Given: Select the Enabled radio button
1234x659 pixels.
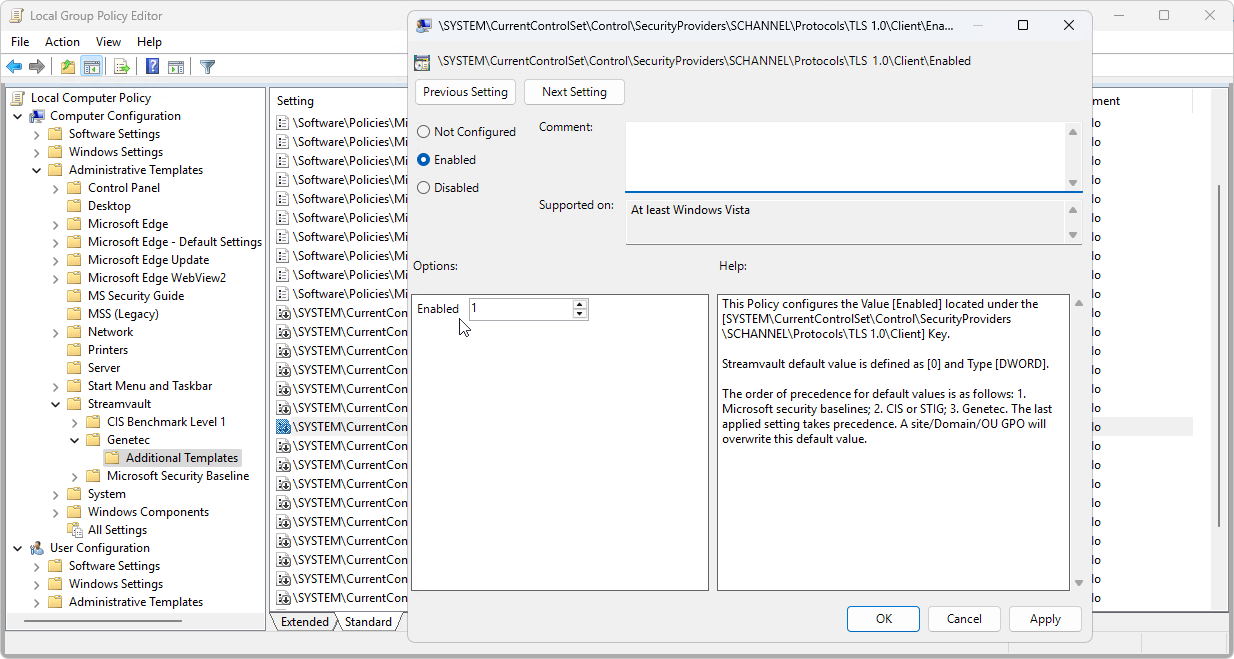Looking at the screenshot, I should [423, 159].
